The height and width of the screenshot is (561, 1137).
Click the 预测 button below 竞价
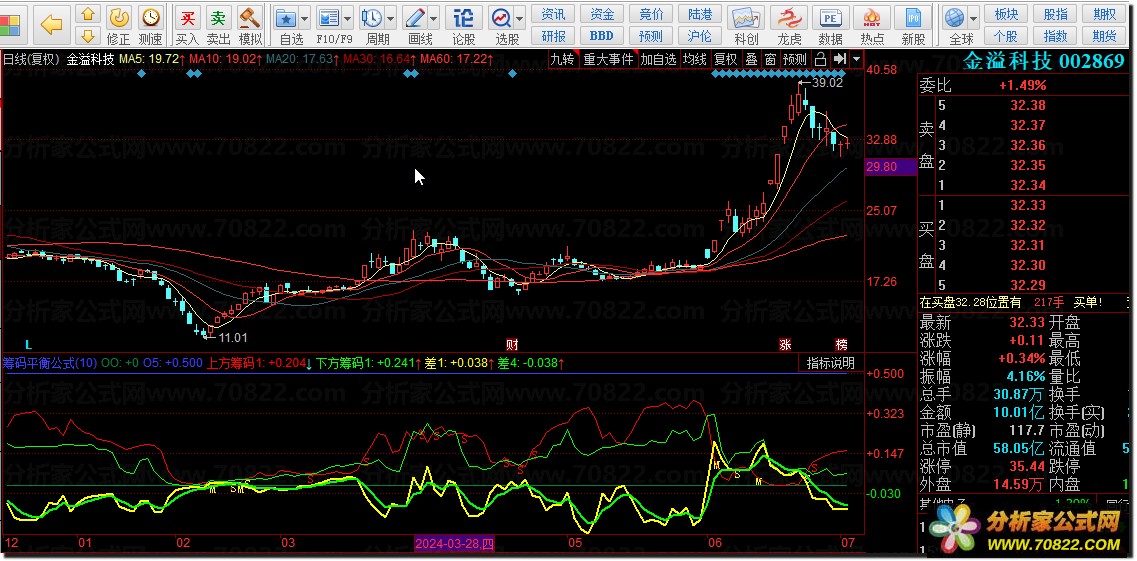point(651,35)
